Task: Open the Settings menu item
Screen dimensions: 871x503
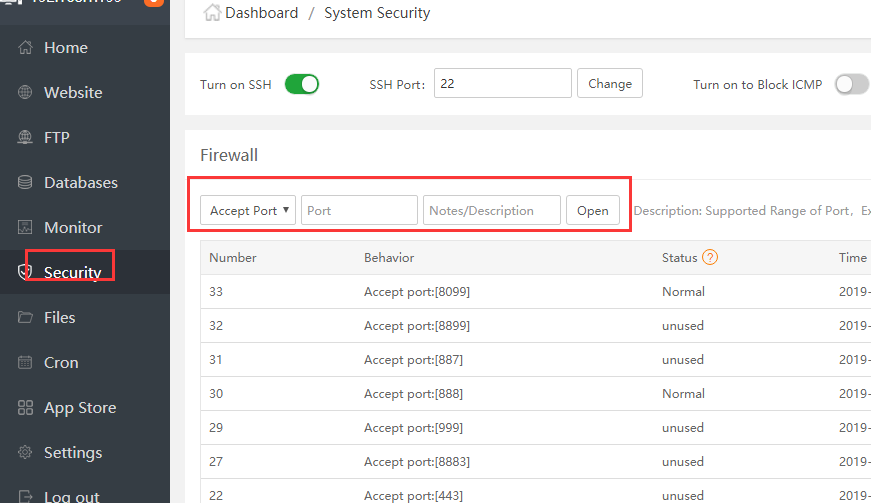Action: tap(72, 453)
